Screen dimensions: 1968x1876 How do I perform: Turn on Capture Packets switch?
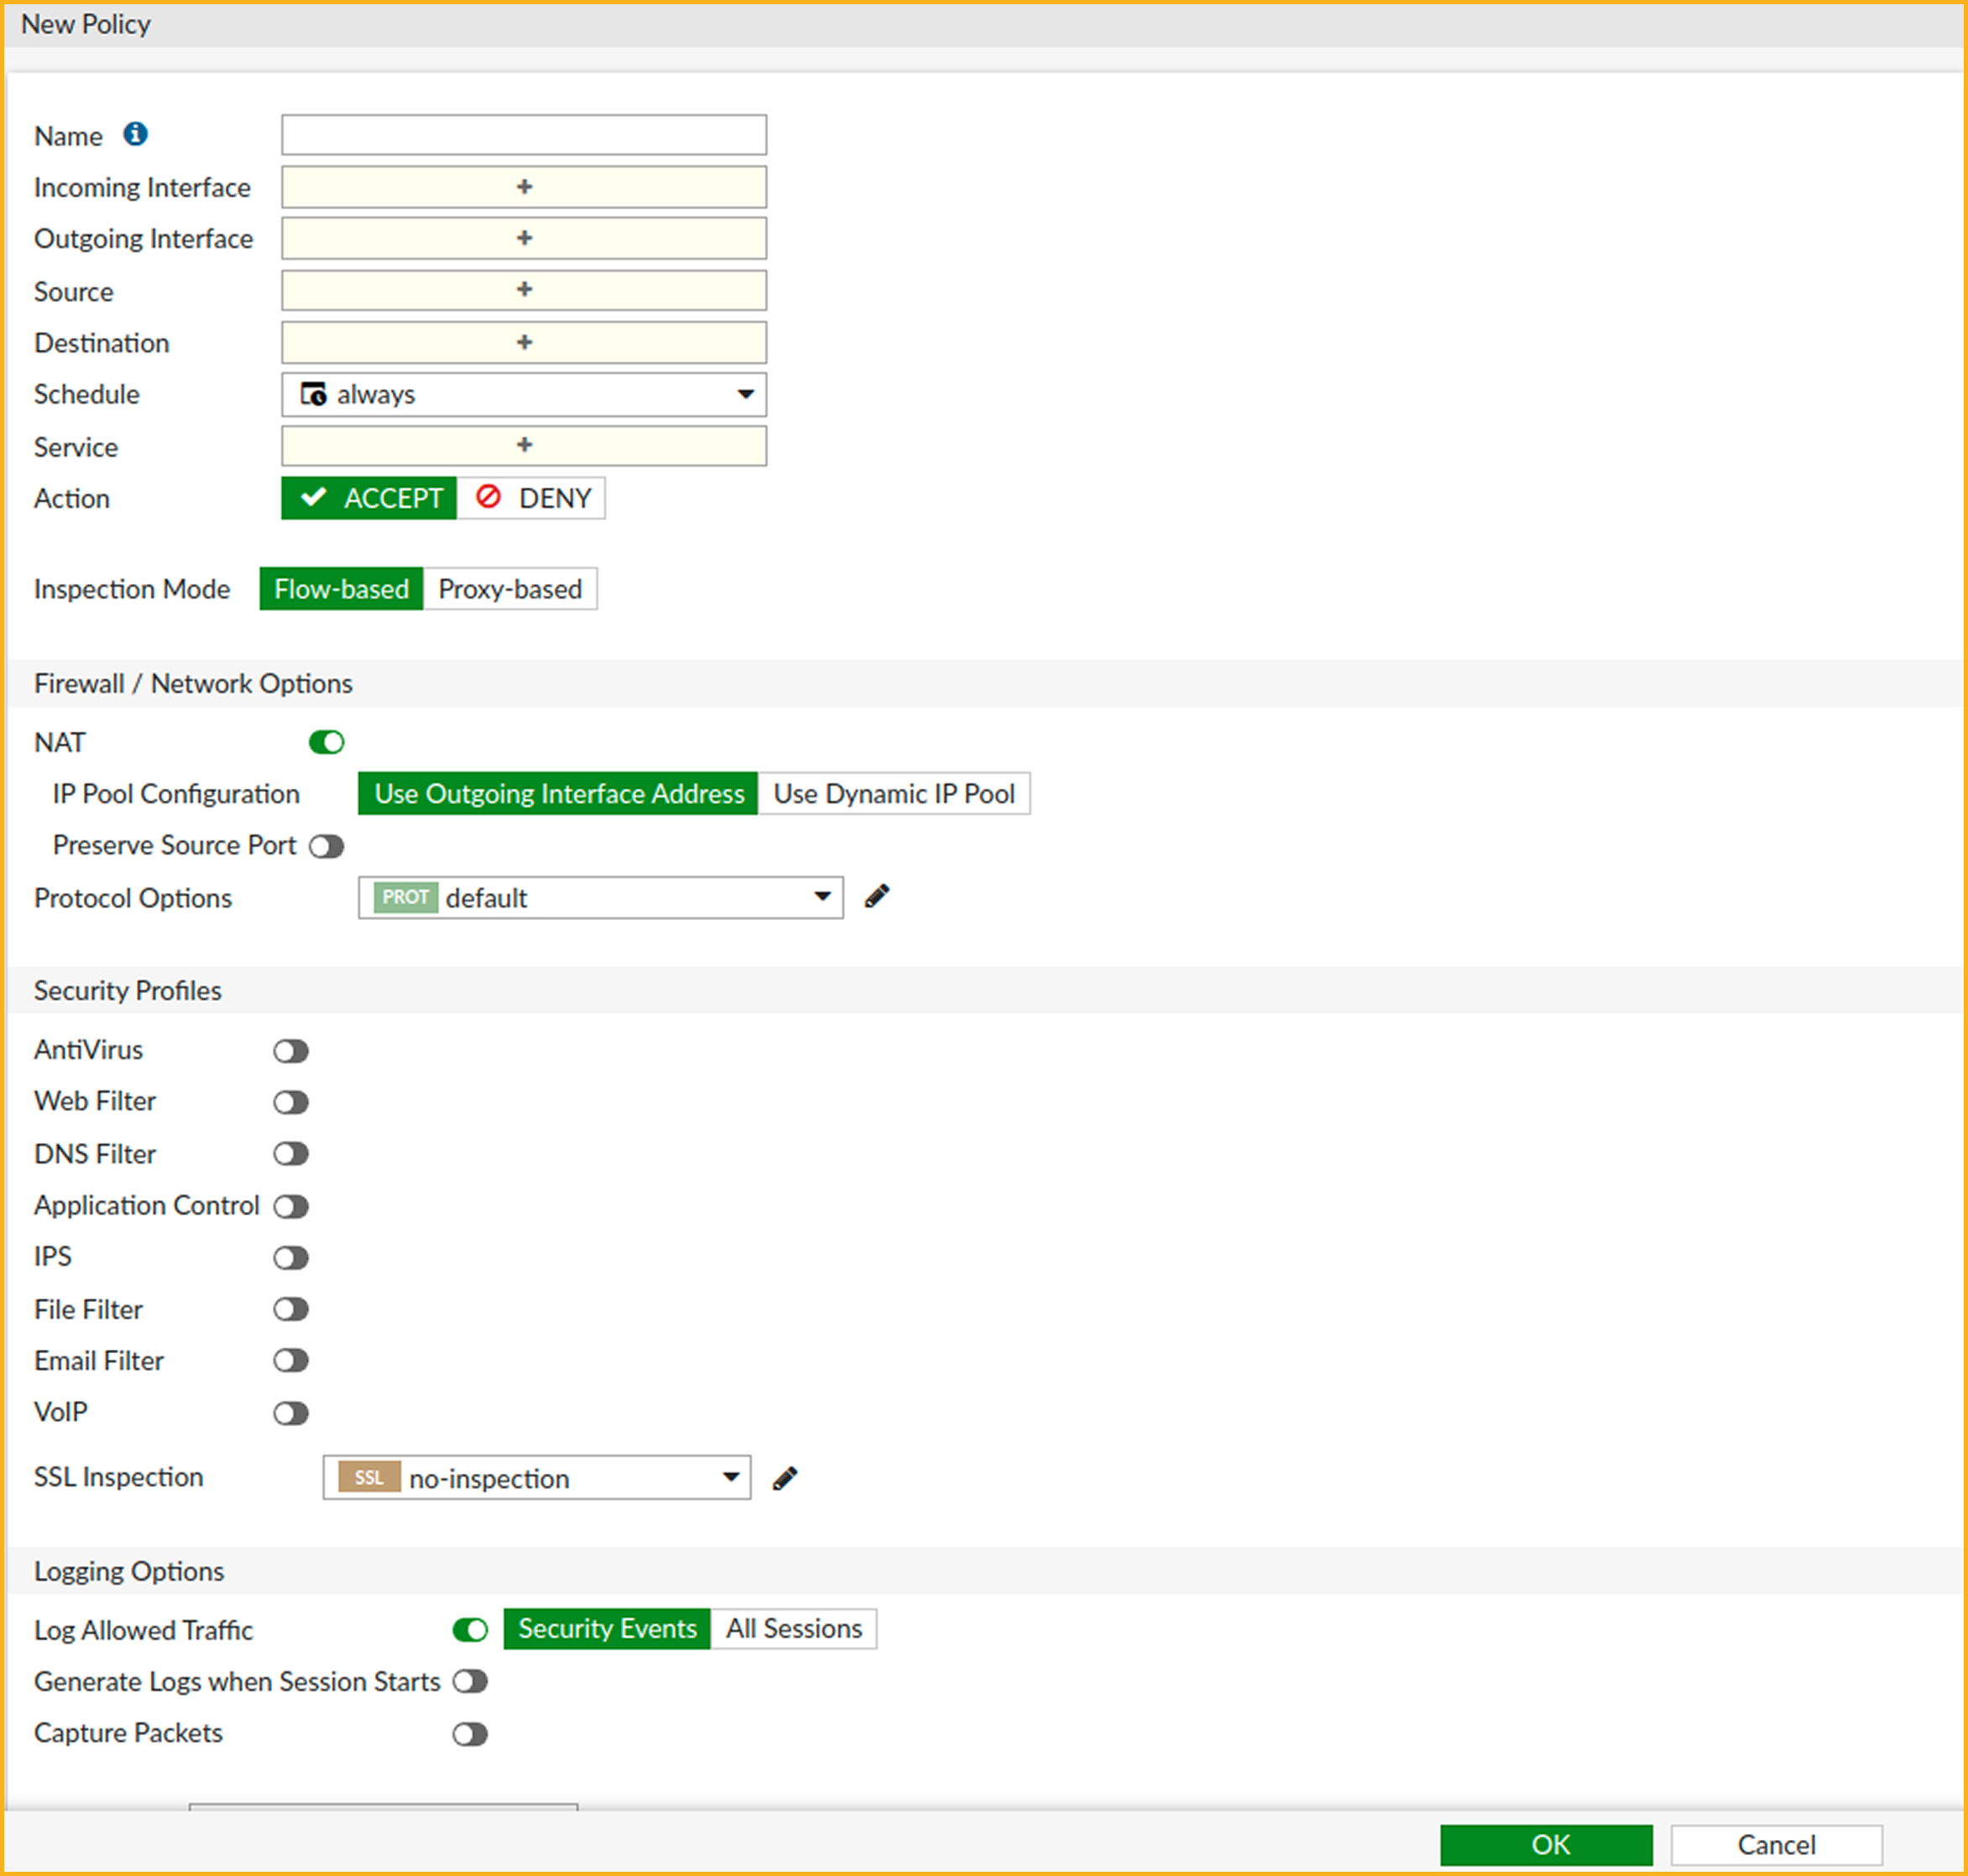470,1734
